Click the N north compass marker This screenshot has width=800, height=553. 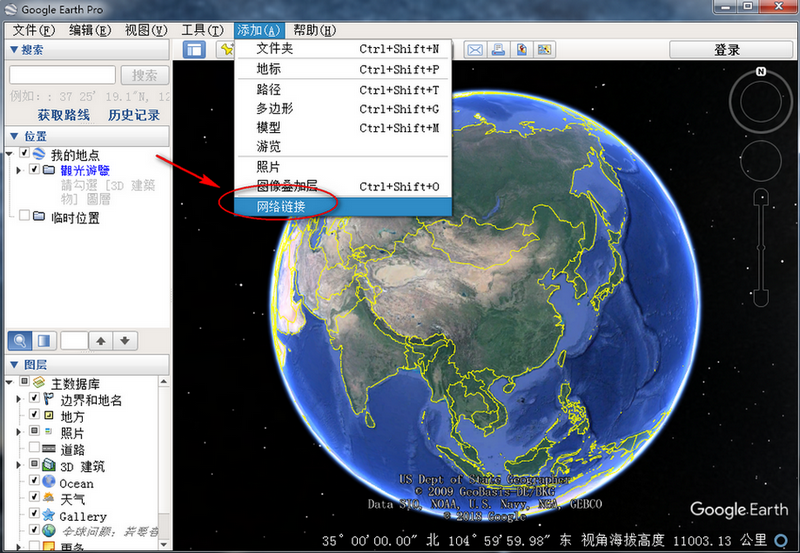point(761,72)
